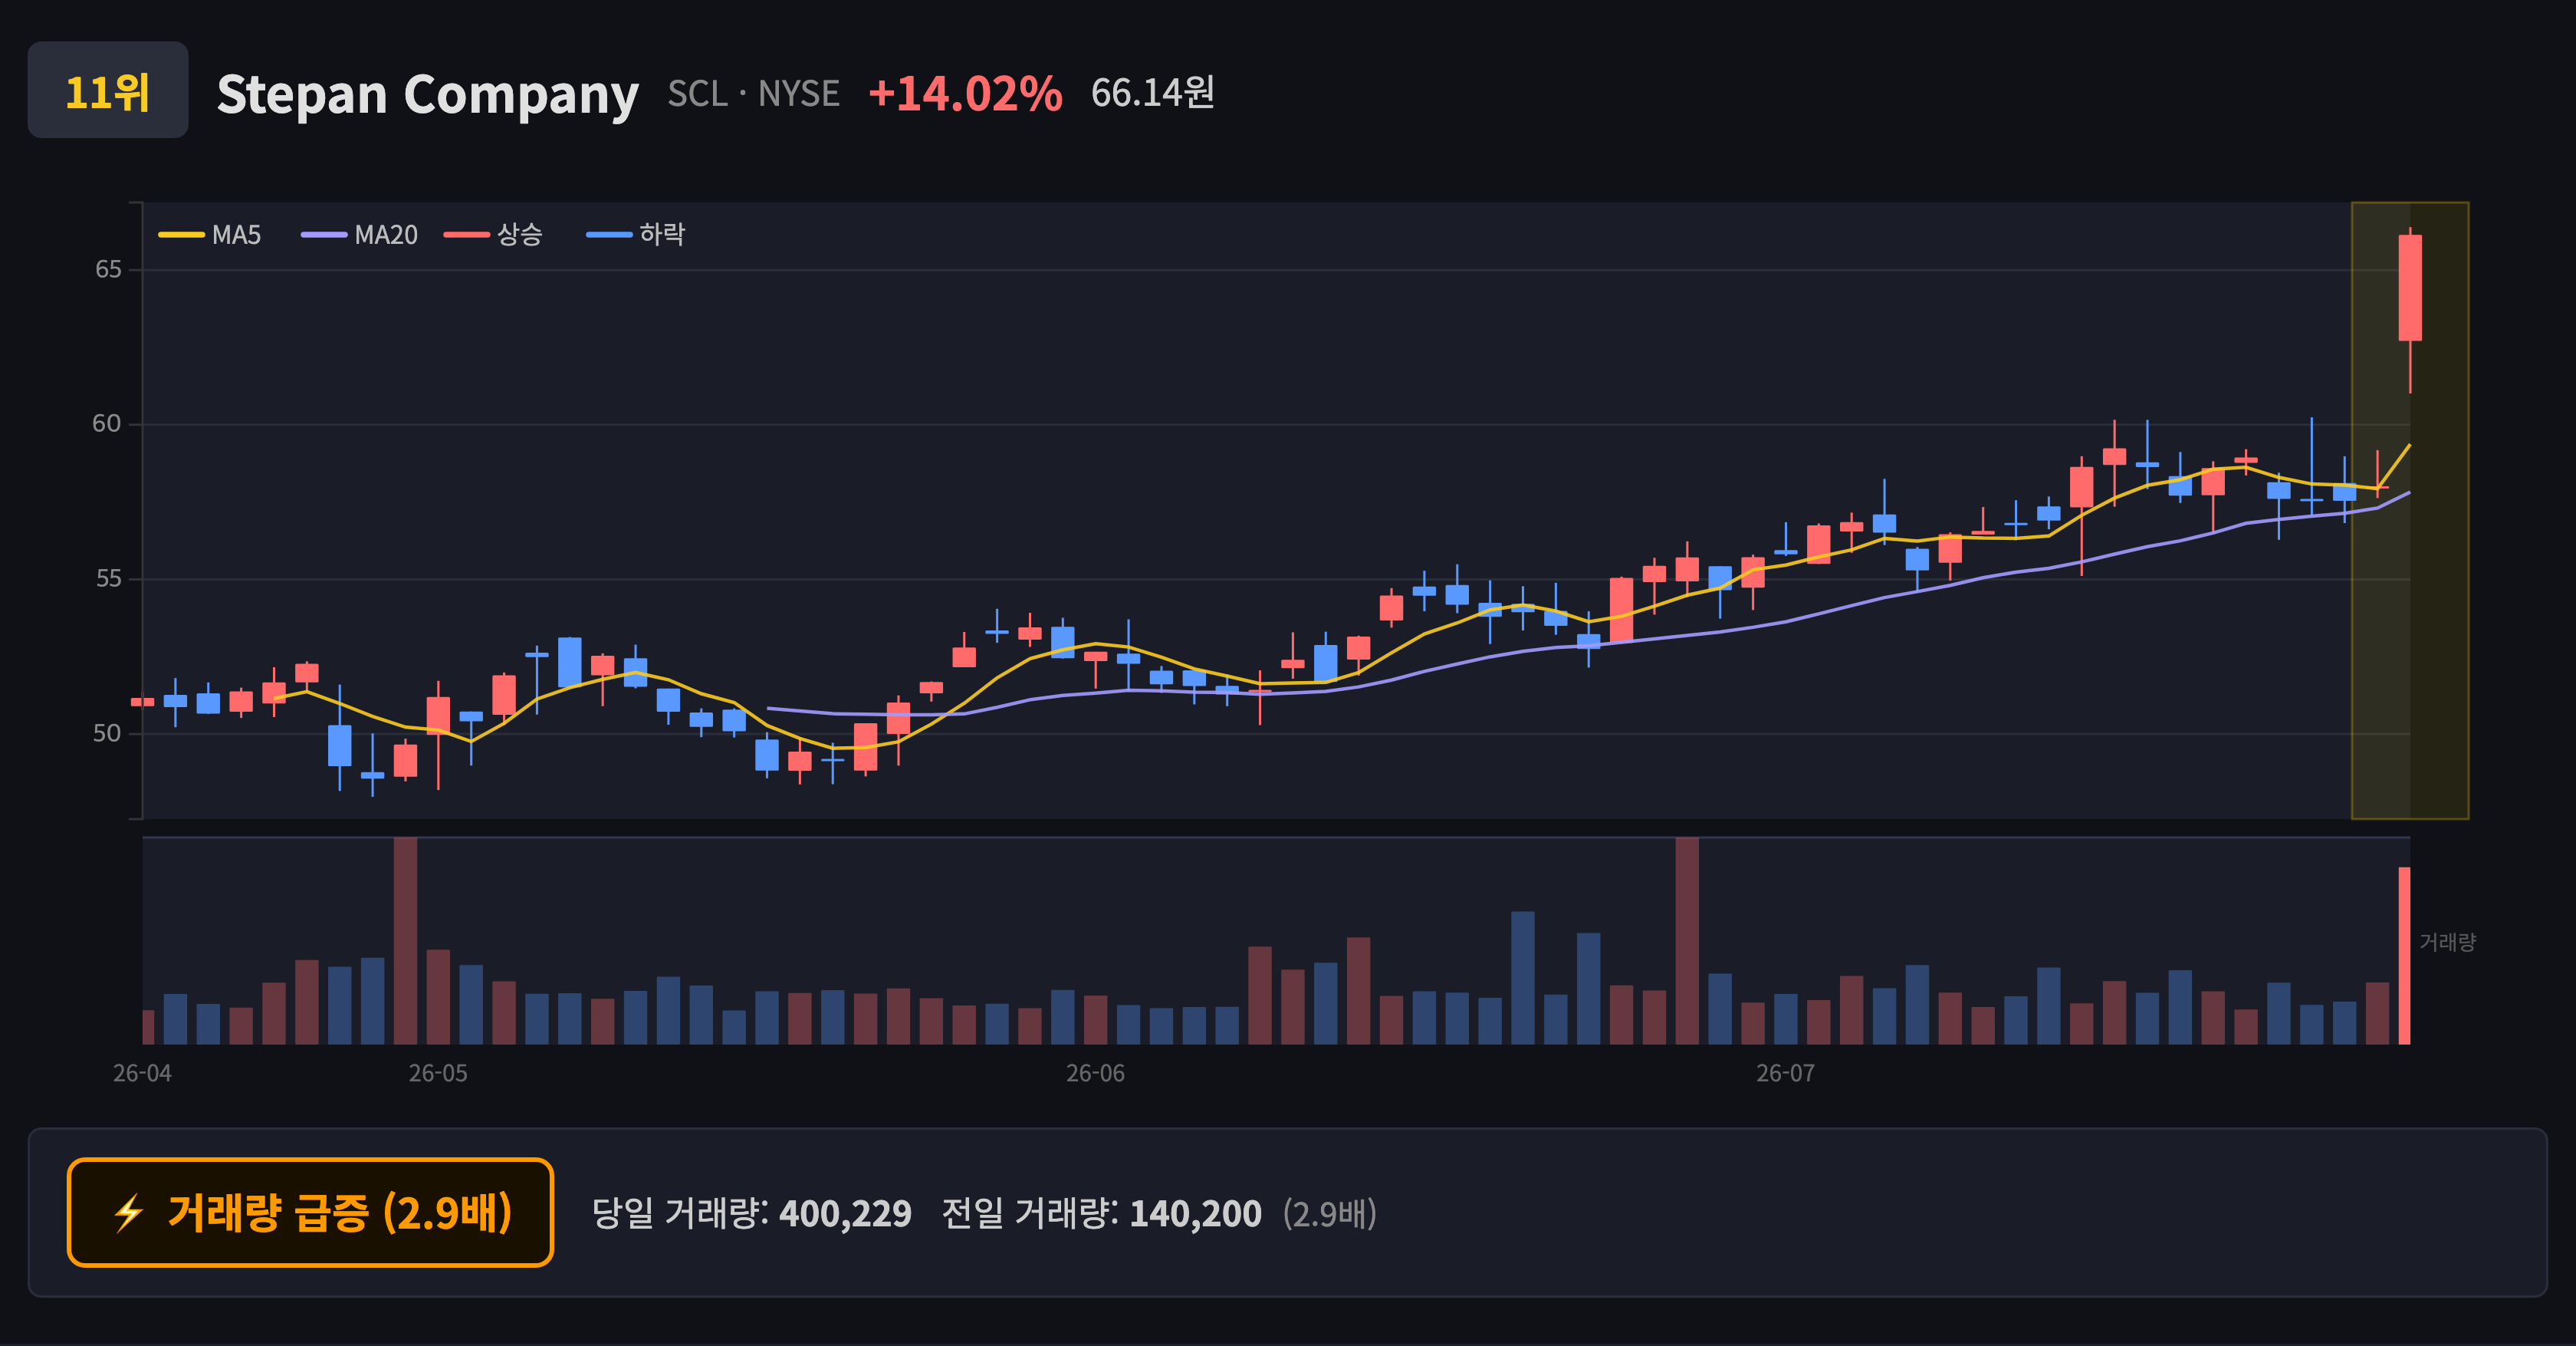Click the 26-04 date axis label
2576x1346 pixels.
coord(142,1073)
